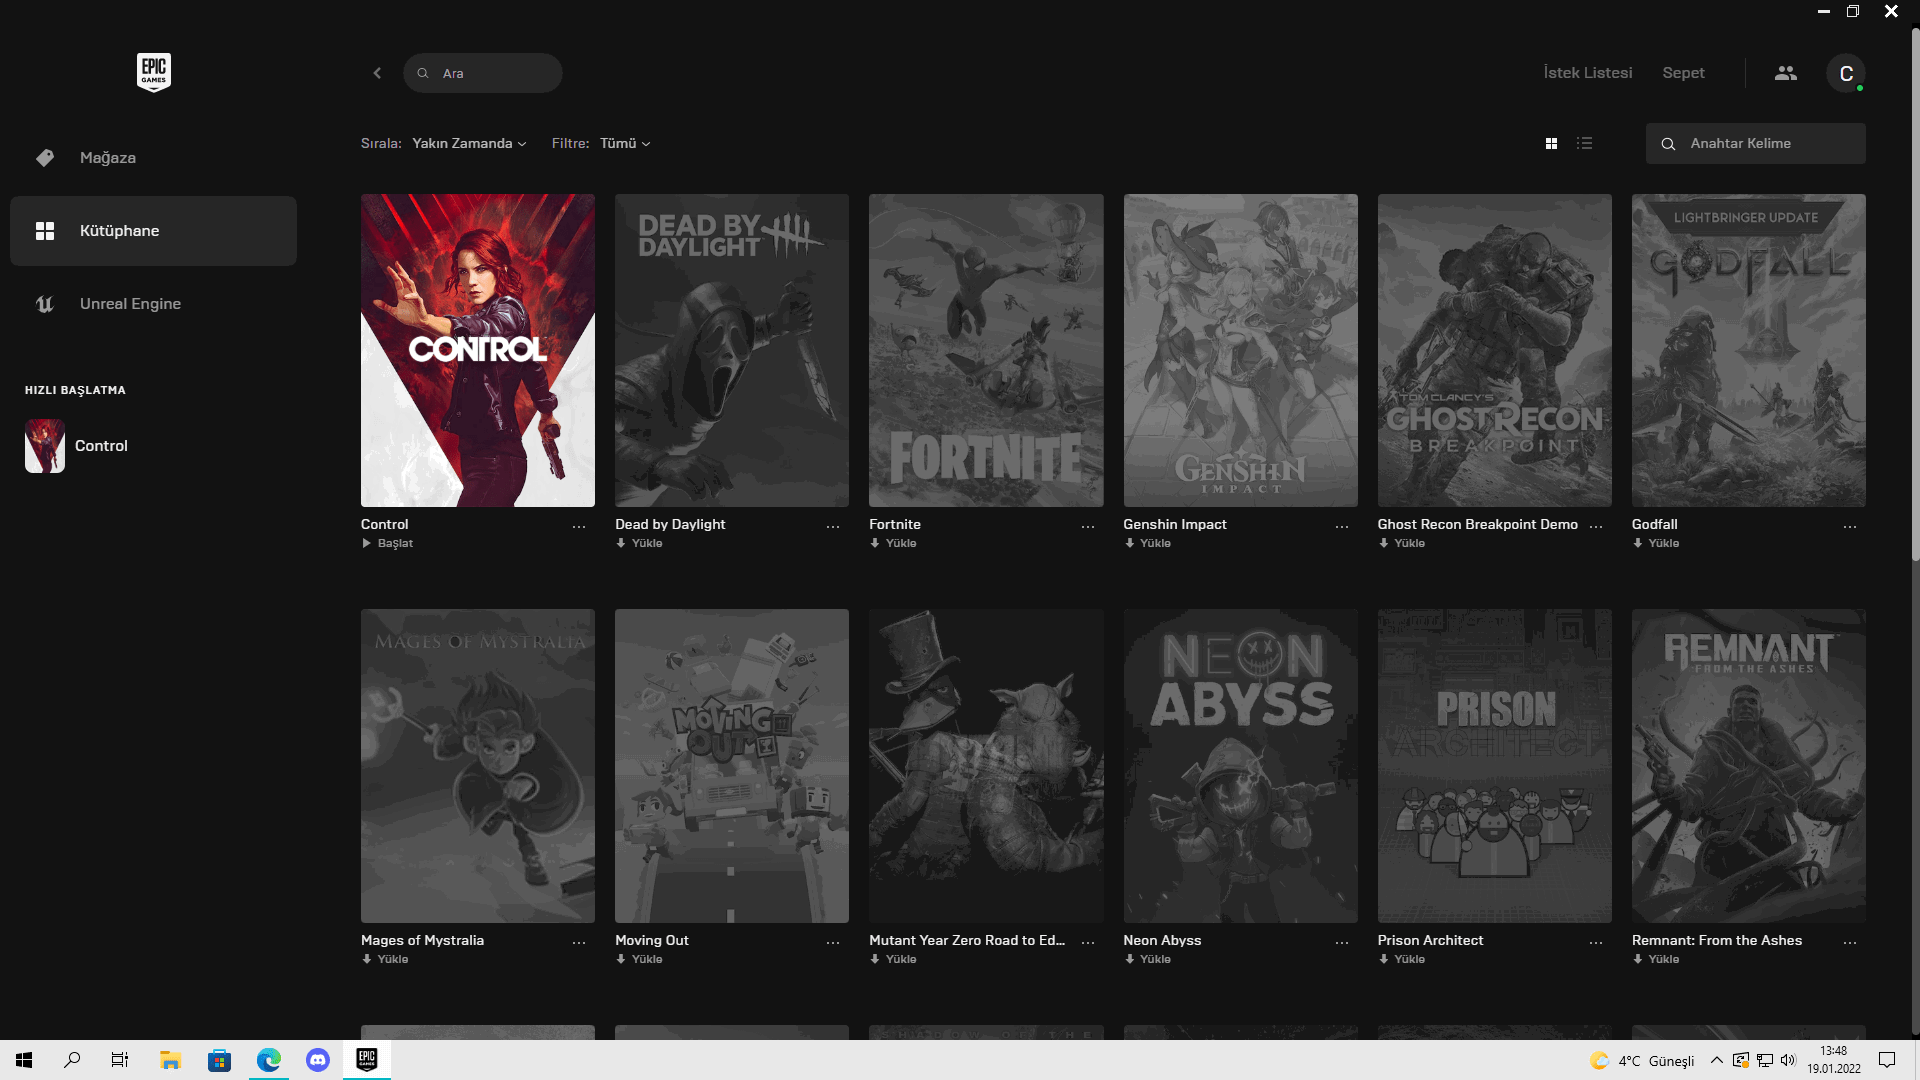The image size is (1920, 1080).
Task: Focus the Ara search field
Action: [x=483, y=73]
